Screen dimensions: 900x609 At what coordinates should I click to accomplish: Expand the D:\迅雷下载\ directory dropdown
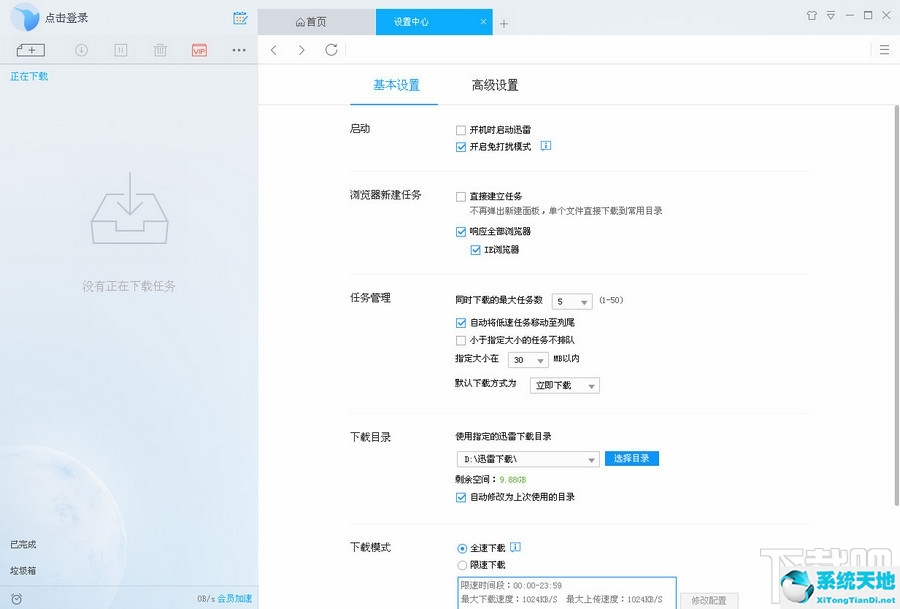528,459
